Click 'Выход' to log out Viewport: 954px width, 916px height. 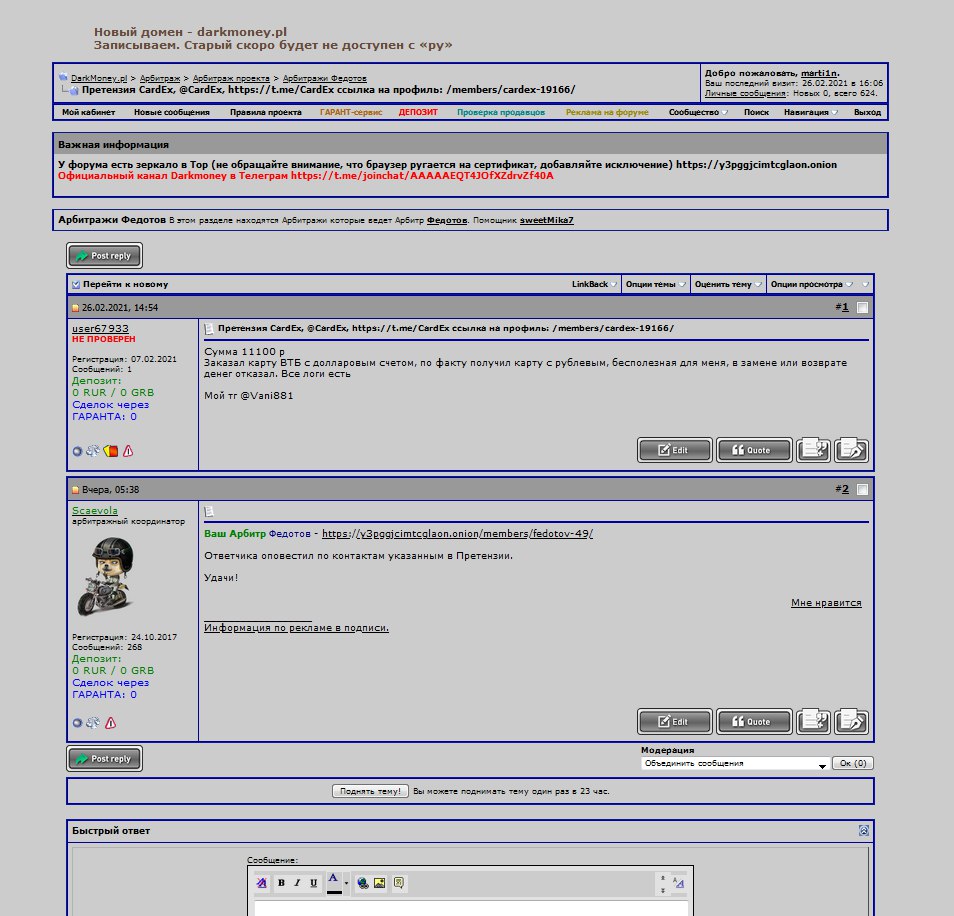[867, 112]
